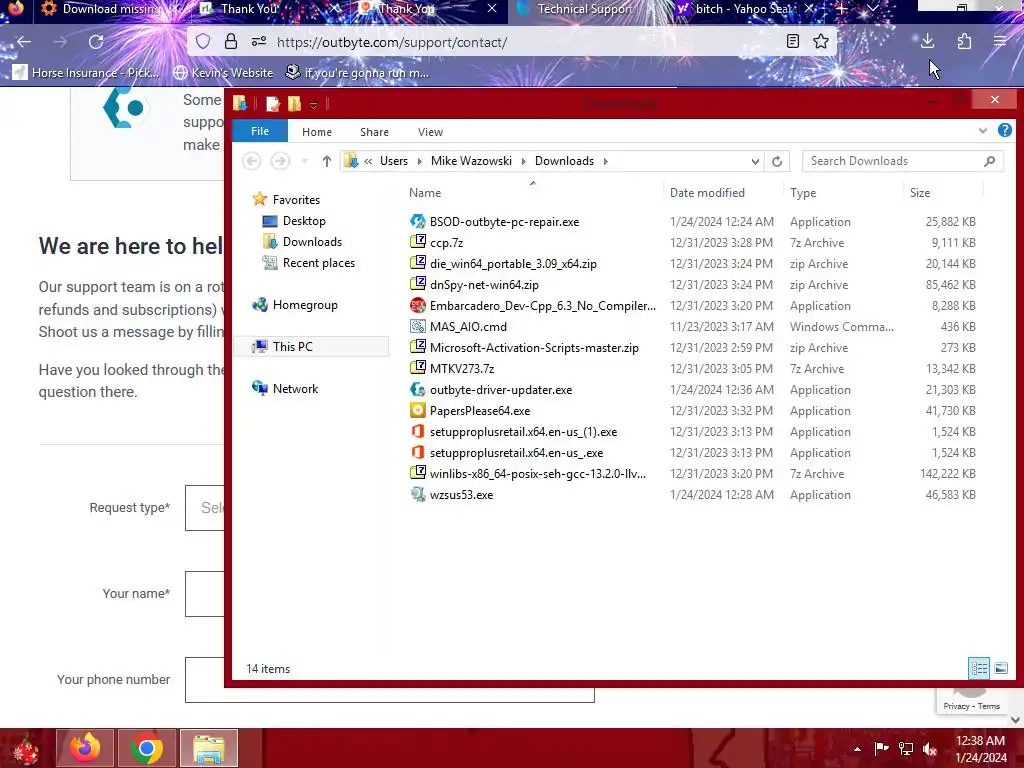Open the Firefox hamburger menu
This screenshot has height=768, width=1024.
1000,42
